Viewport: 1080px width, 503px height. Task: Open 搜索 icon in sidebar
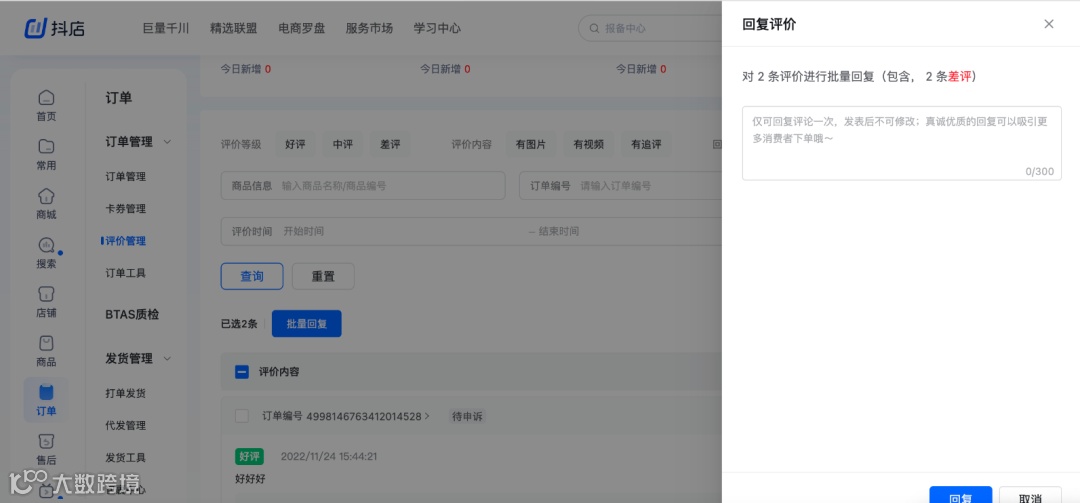46,245
